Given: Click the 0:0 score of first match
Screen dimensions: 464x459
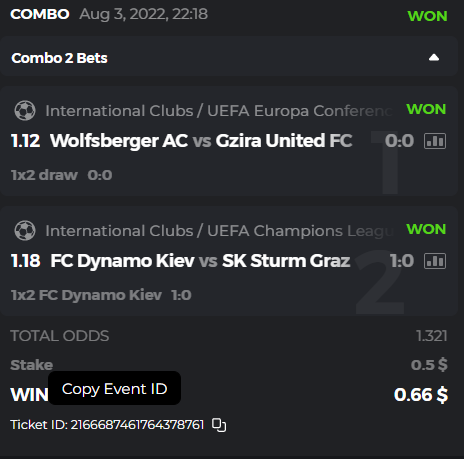Looking at the screenshot, I should pos(399,141).
